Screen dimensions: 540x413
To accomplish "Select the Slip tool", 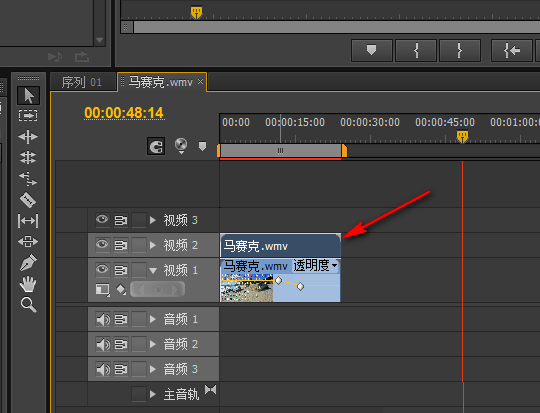I will [x=28, y=221].
